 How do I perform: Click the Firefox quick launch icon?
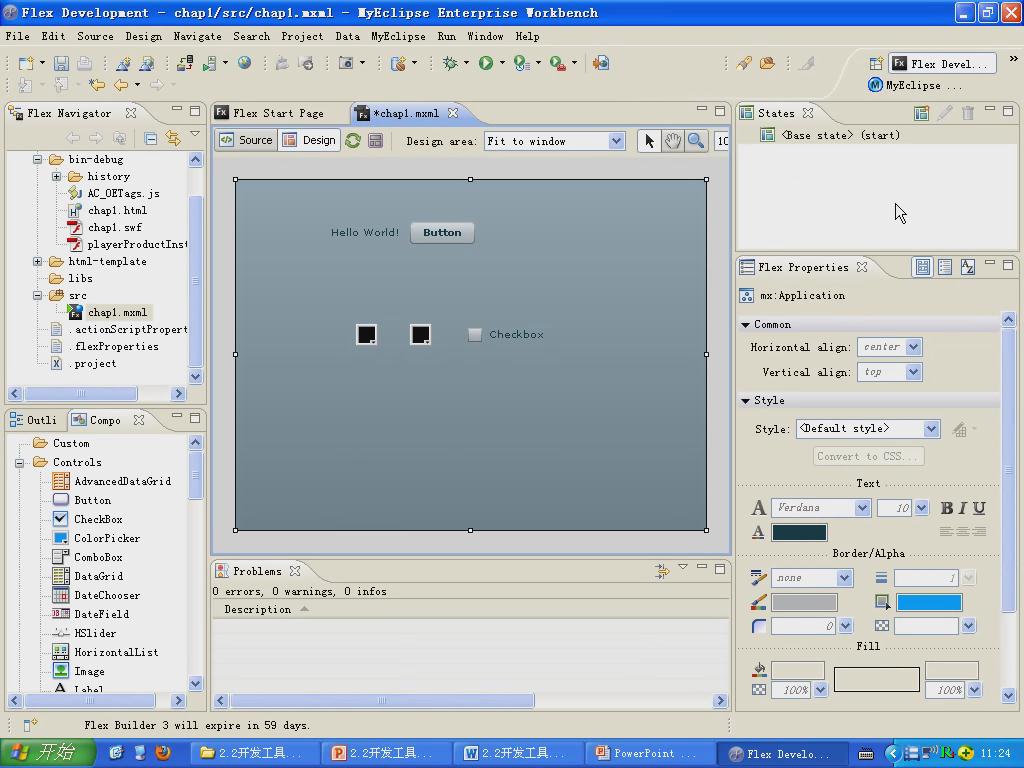pyautogui.click(x=163, y=753)
